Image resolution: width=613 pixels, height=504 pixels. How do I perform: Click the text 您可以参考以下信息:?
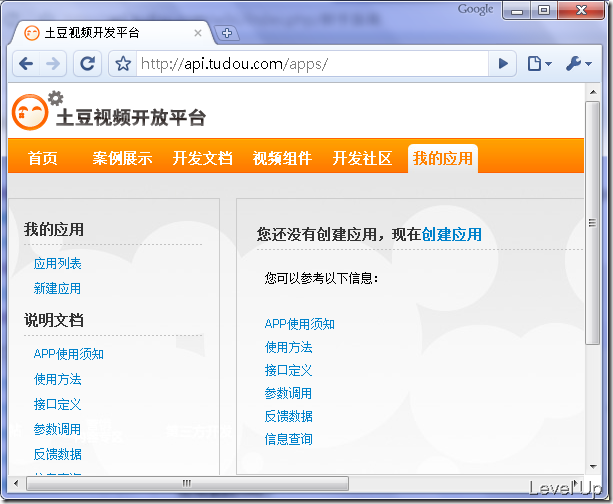click(321, 279)
